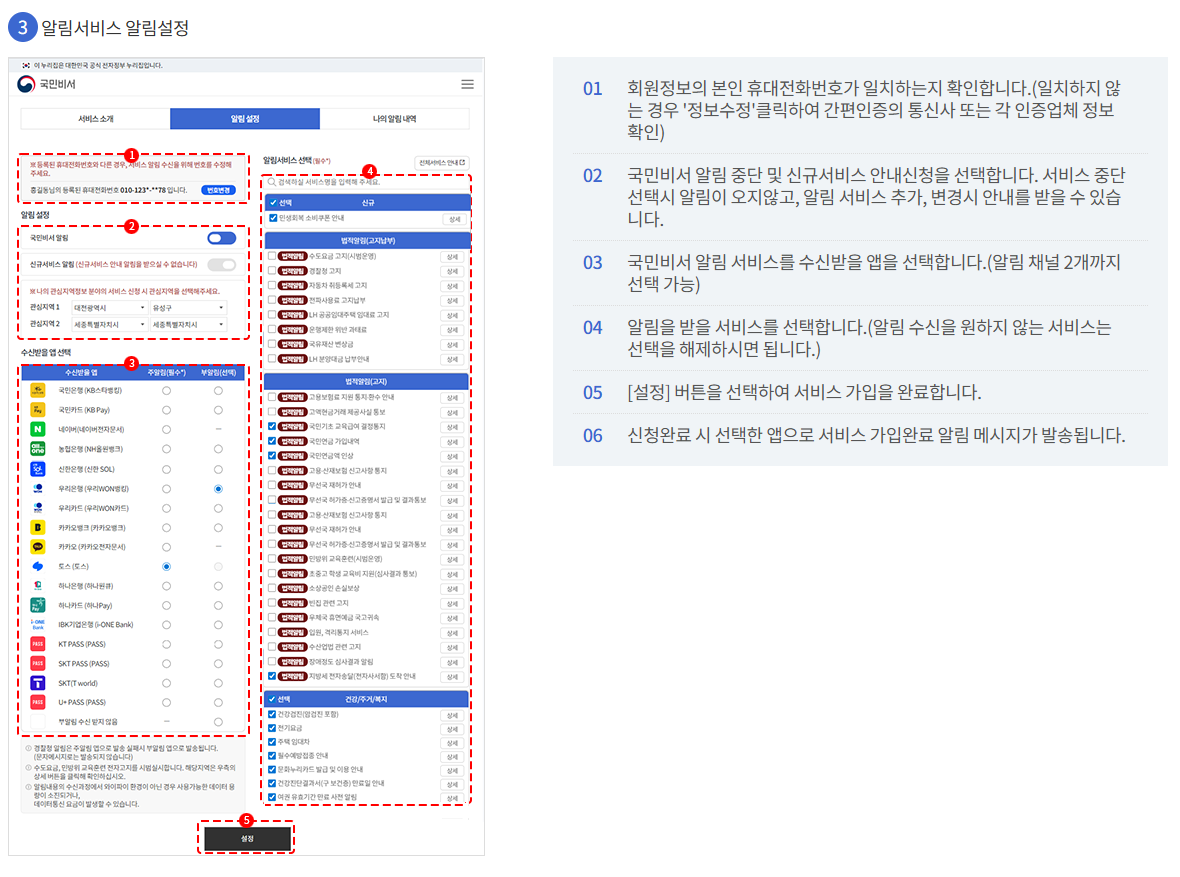This screenshot has width=1180, height=877.
Task: Click text '여권 유효기간 만료 사전 알림'
Action: pyautogui.click(x=318, y=796)
